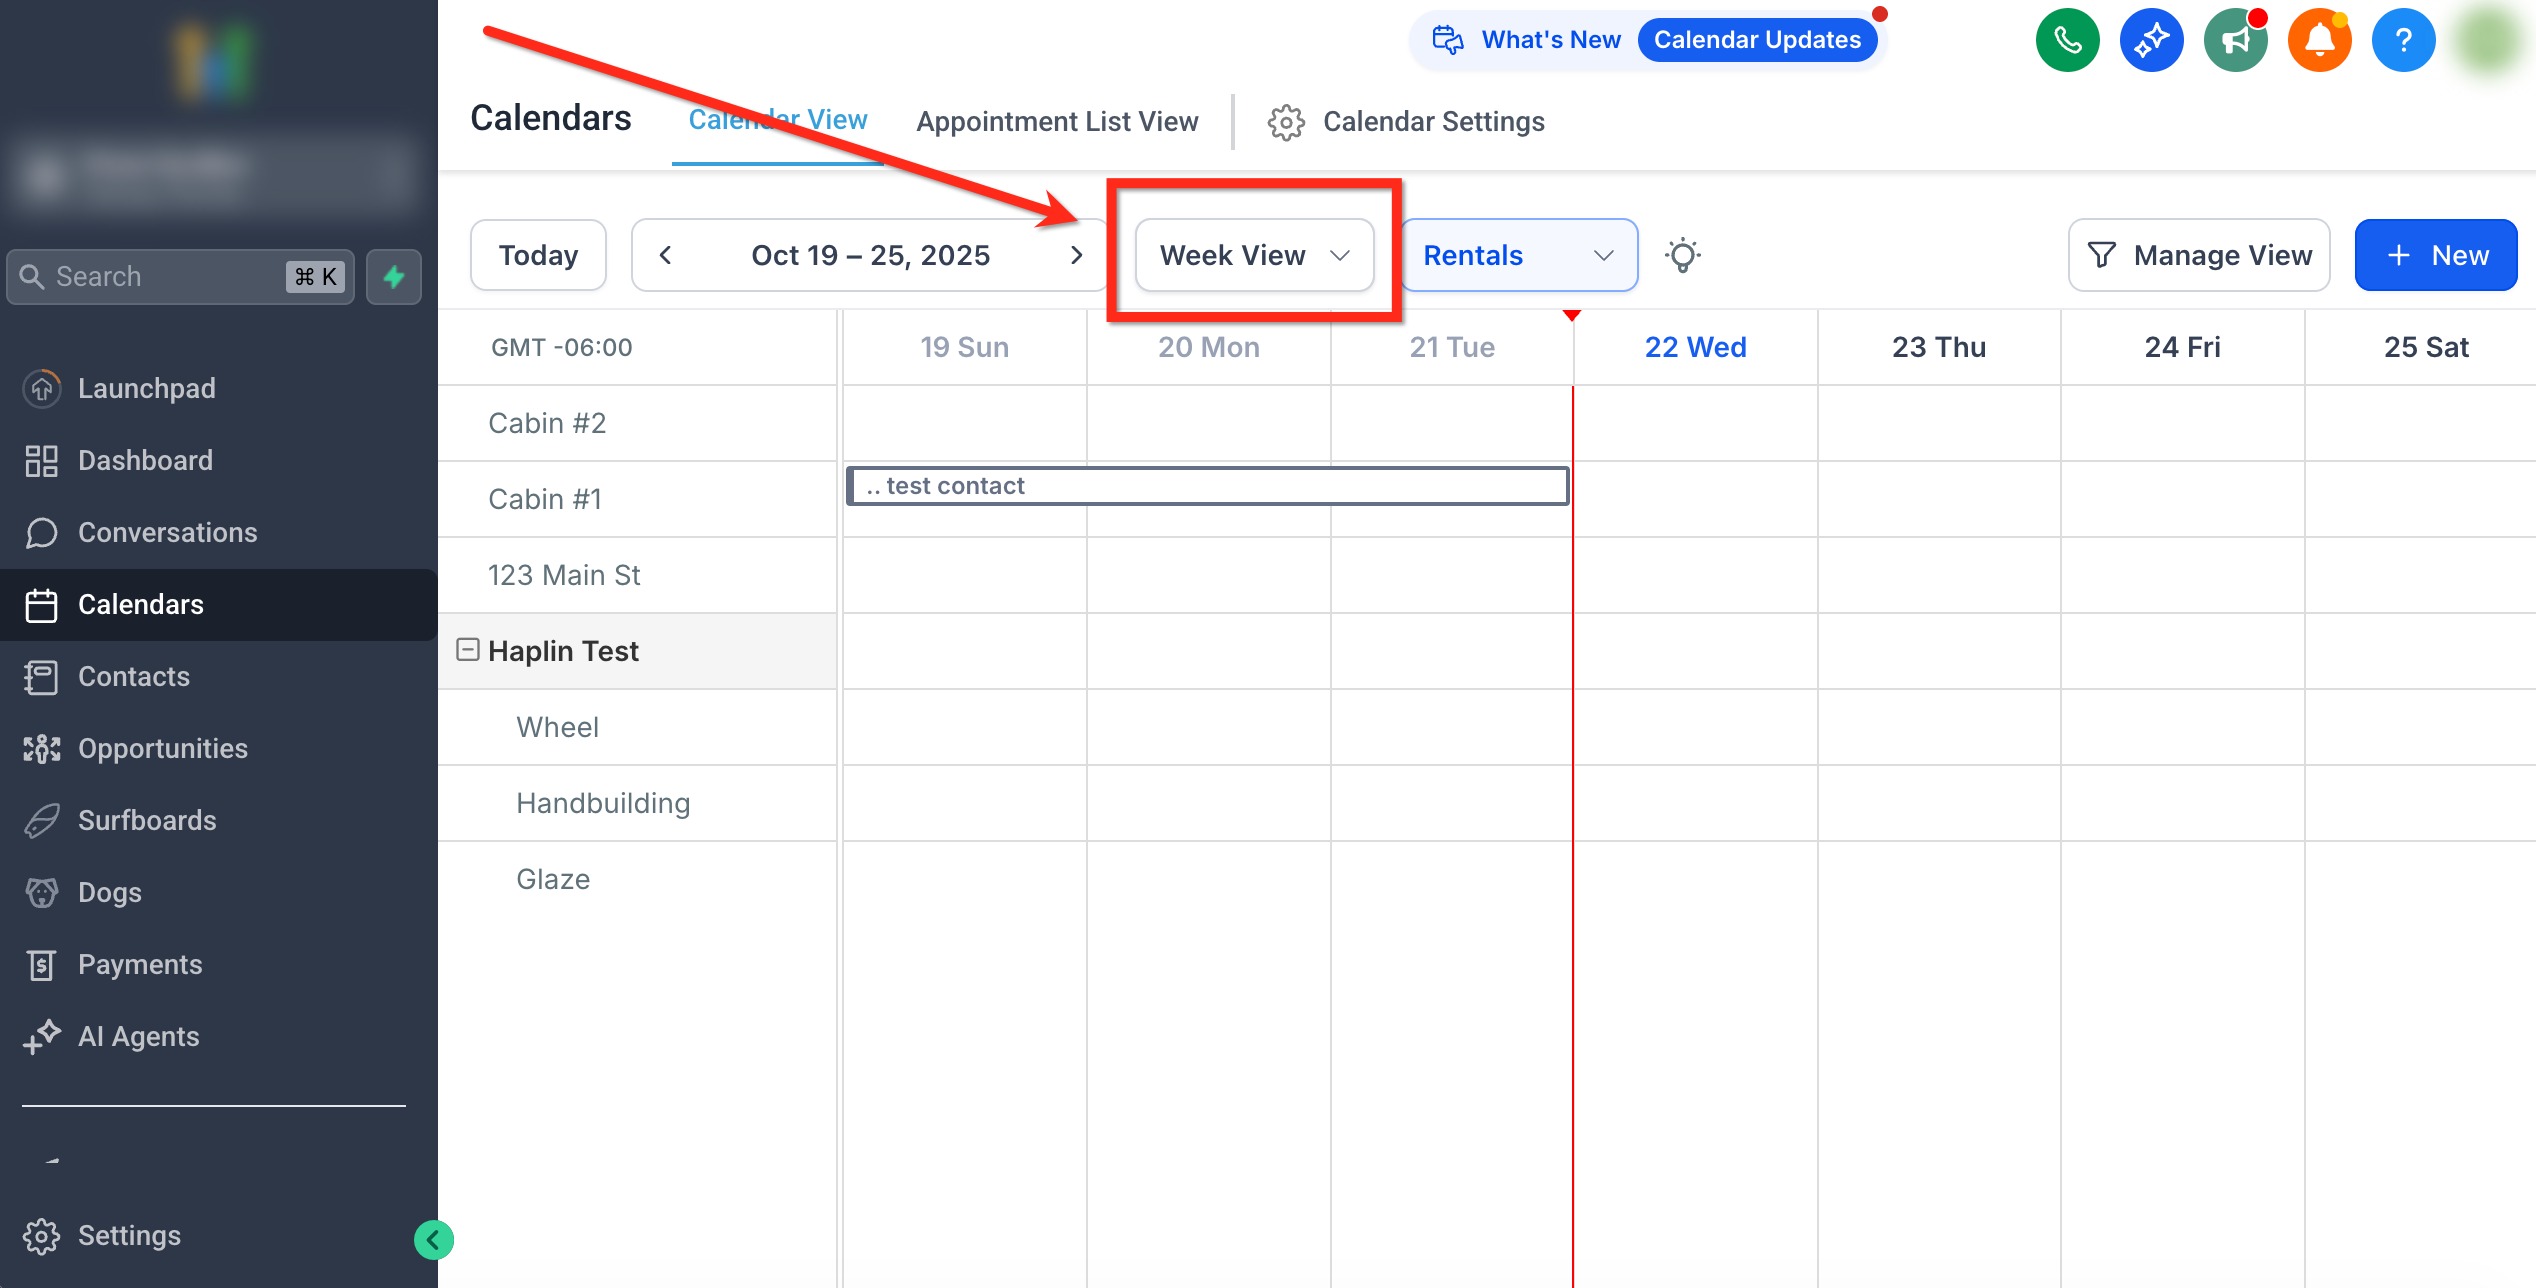Expand the Rentals calendar dropdown

coord(1518,255)
